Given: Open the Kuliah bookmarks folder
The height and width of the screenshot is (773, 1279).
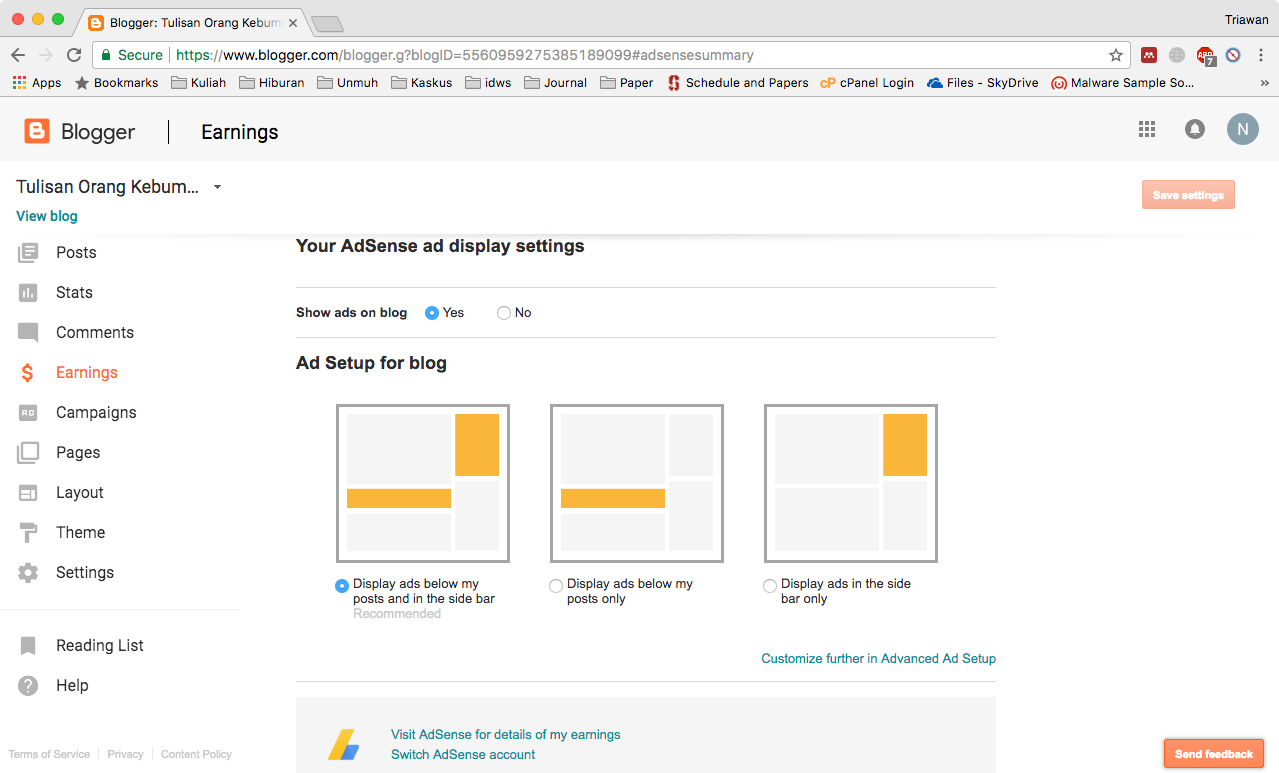Looking at the screenshot, I should pyautogui.click(x=199, y=83).
